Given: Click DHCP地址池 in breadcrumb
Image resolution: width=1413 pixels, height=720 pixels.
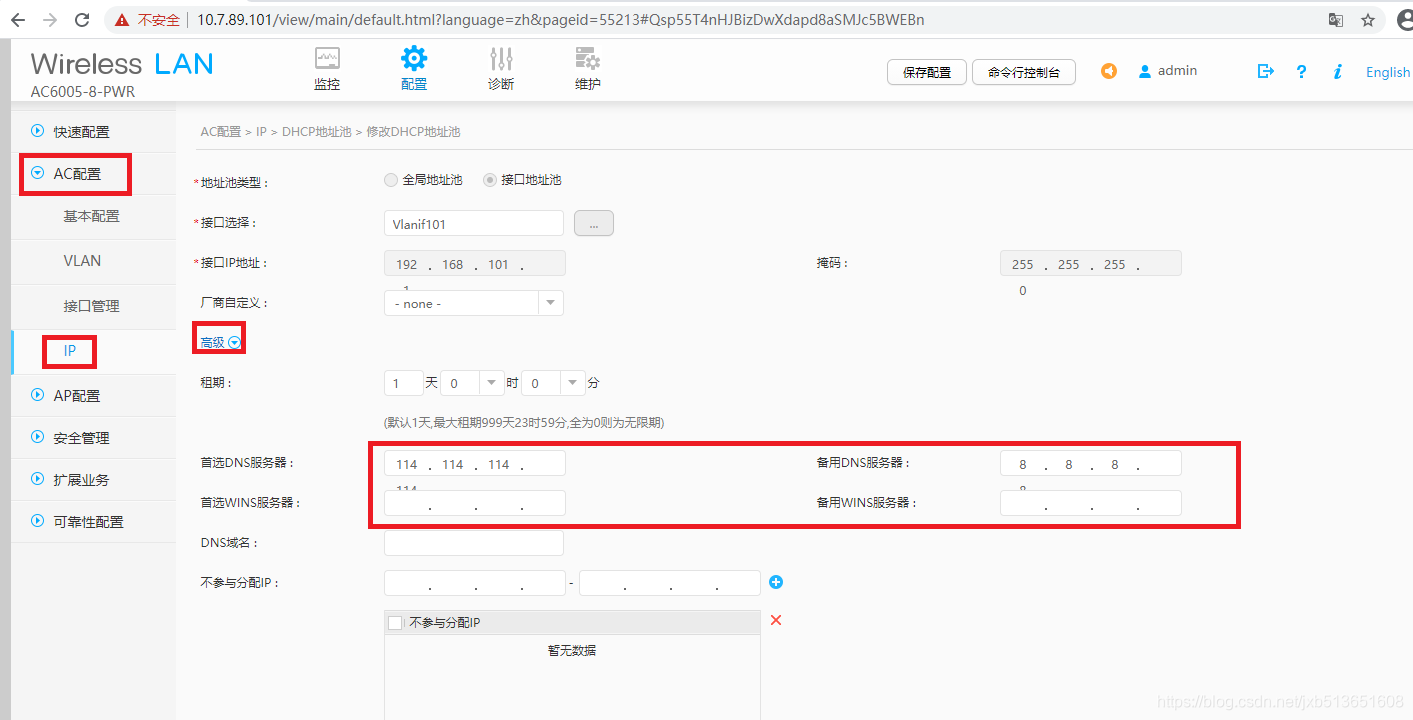Looking at the screenshot, I should (x=317, y=132).
